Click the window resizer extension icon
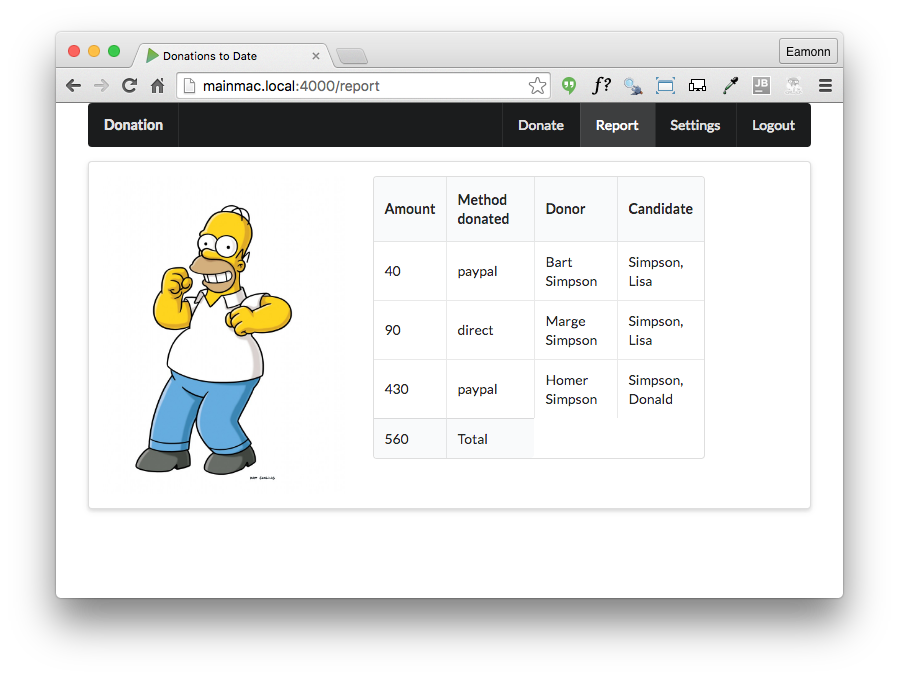Screen dimensions: 899x678 665,86
